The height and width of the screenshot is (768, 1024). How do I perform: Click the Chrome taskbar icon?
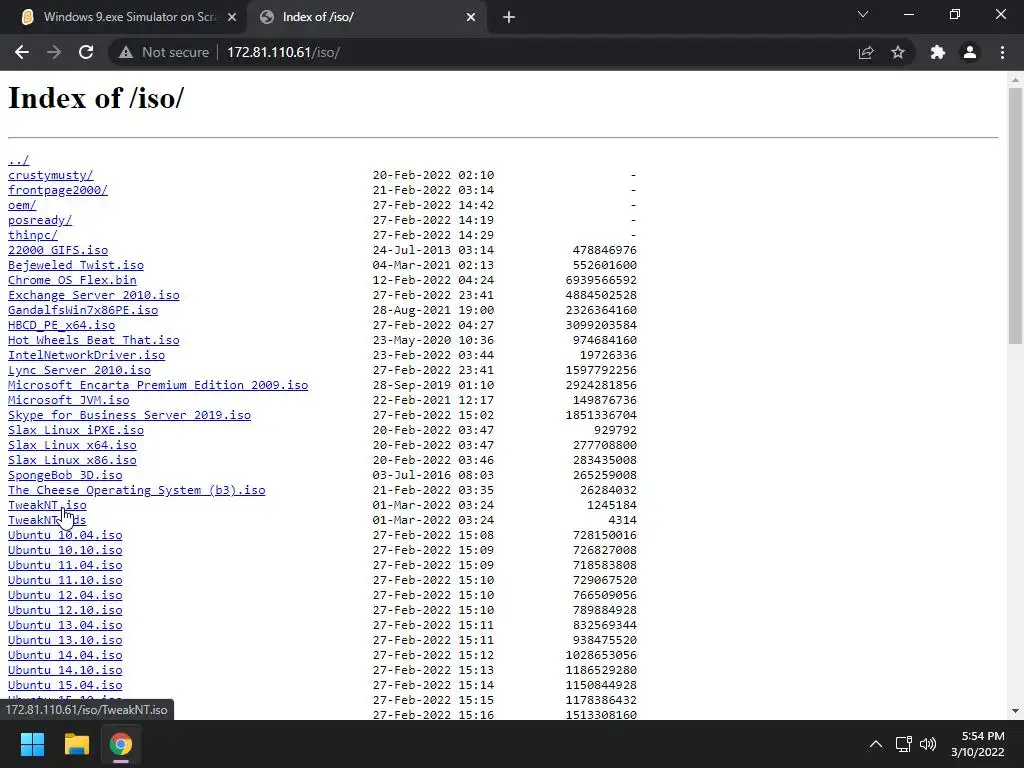click(x=121, y=744)
